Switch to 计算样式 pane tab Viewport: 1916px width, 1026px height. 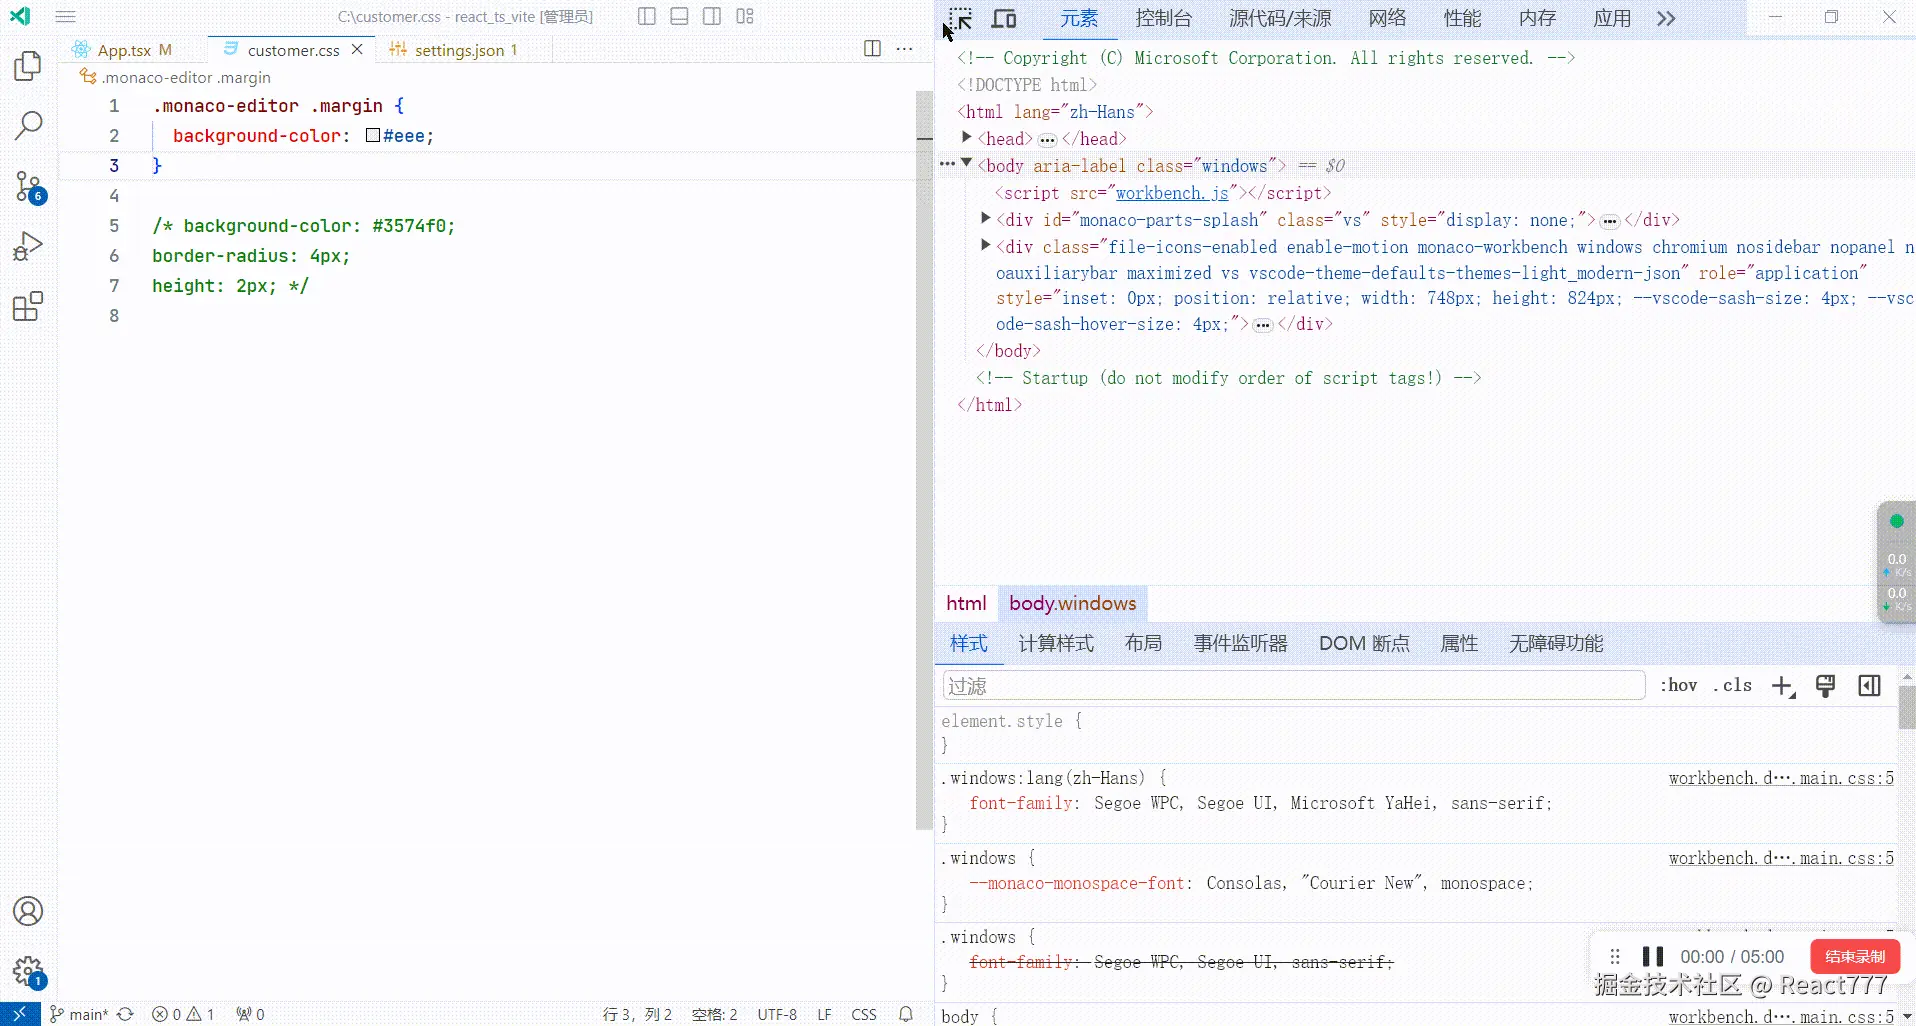click(x=1056, y=644)
